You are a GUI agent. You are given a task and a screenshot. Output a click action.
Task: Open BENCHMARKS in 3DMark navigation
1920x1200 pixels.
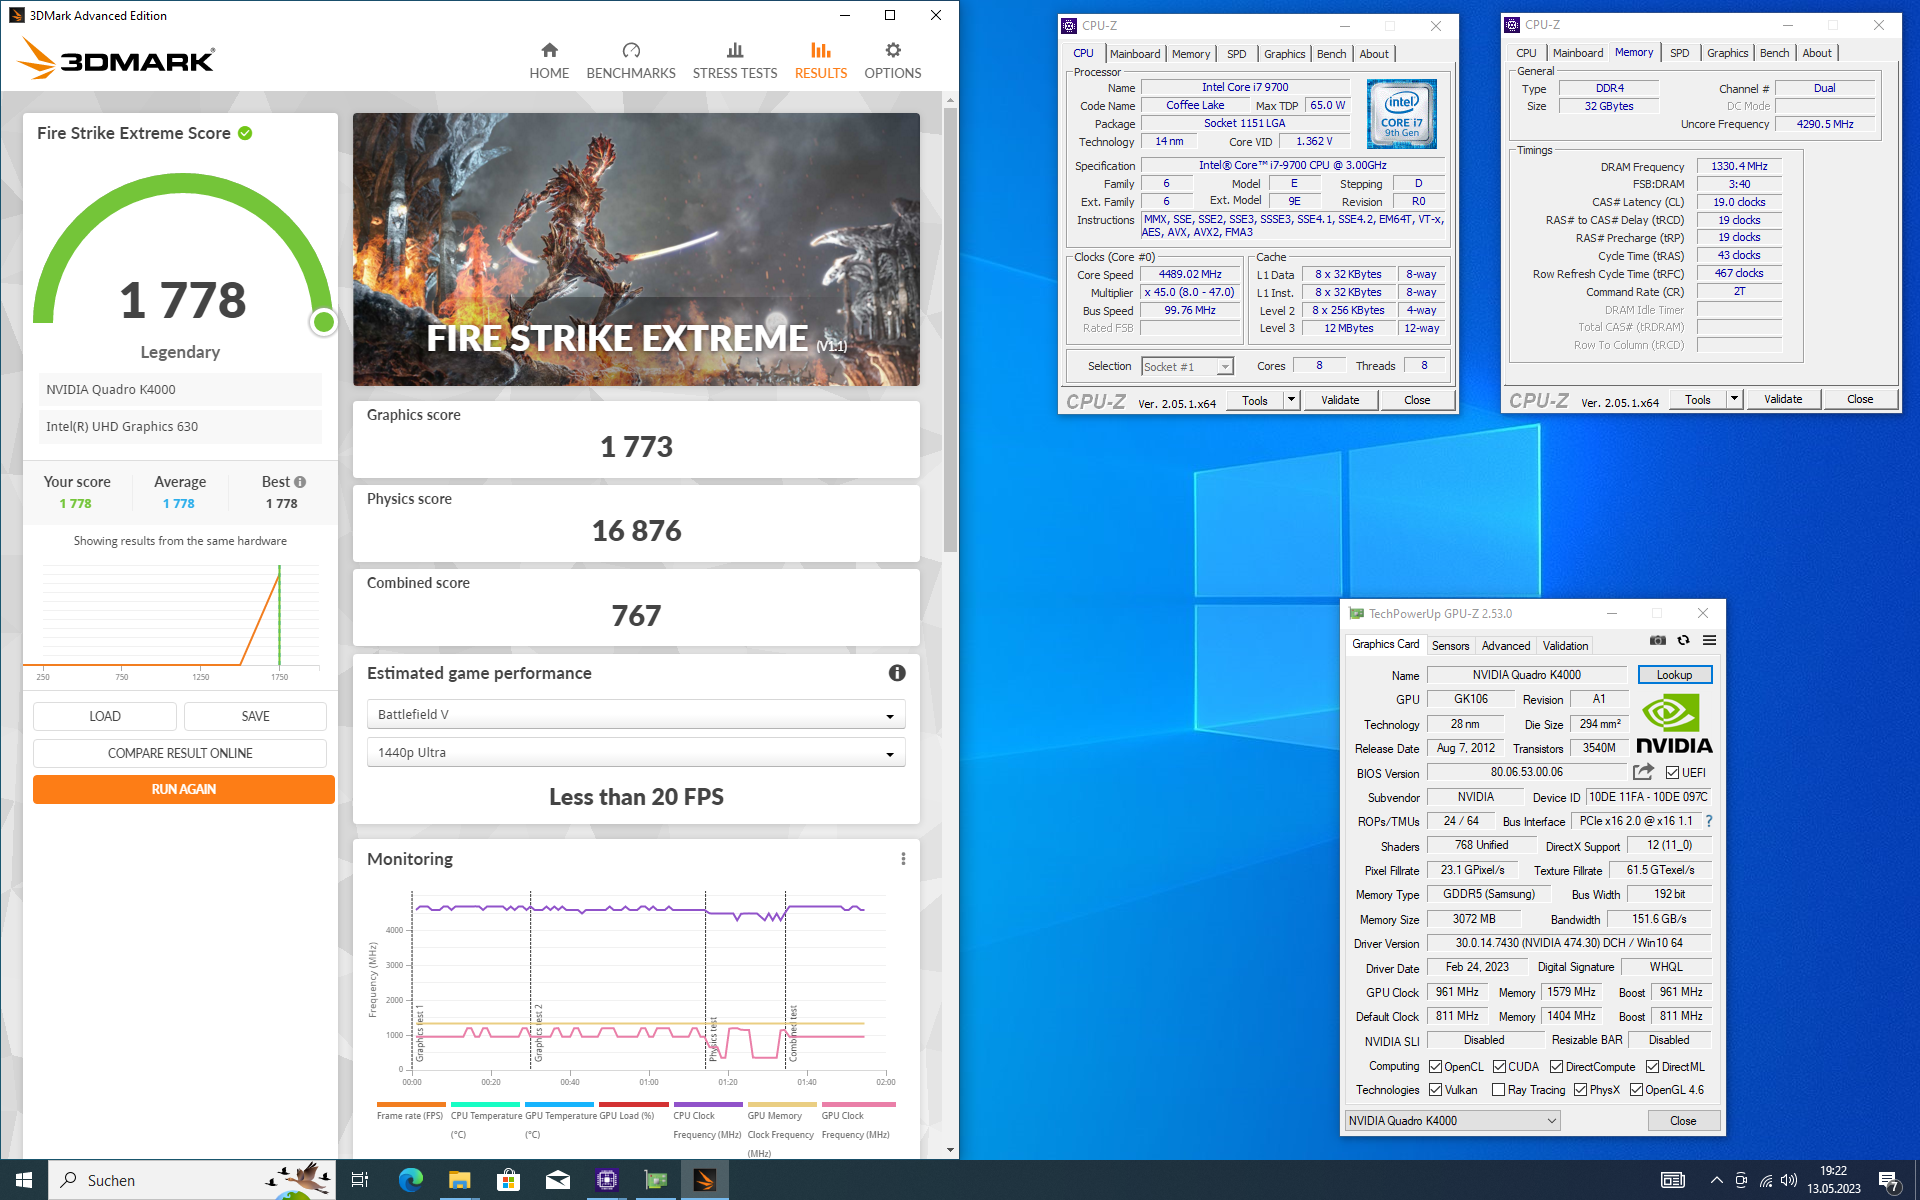point(631,61)
